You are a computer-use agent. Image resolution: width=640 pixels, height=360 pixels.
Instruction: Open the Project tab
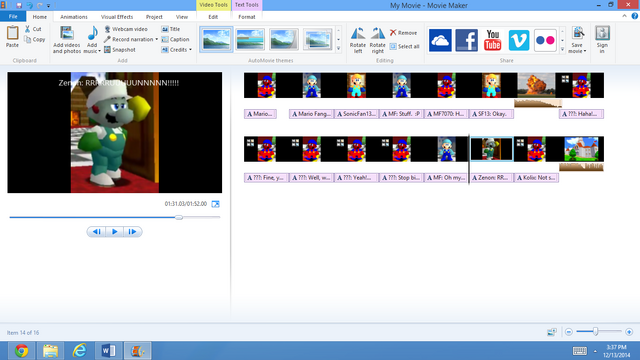tap(154, 17)
